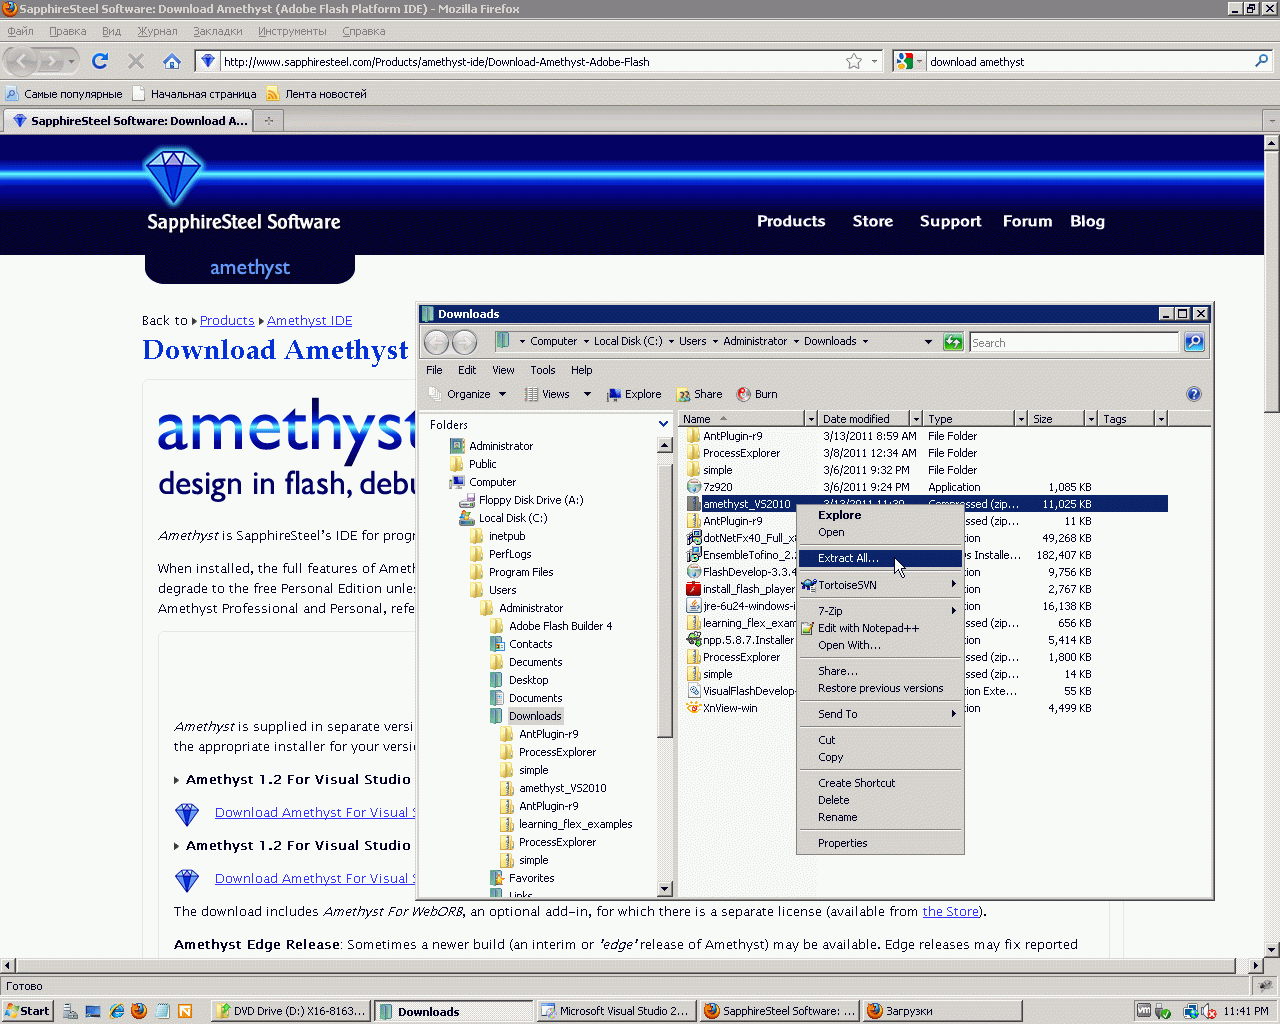
Task: Choose Edit with Notepad++
Action: pyautogui.click(x=880, y=628)
